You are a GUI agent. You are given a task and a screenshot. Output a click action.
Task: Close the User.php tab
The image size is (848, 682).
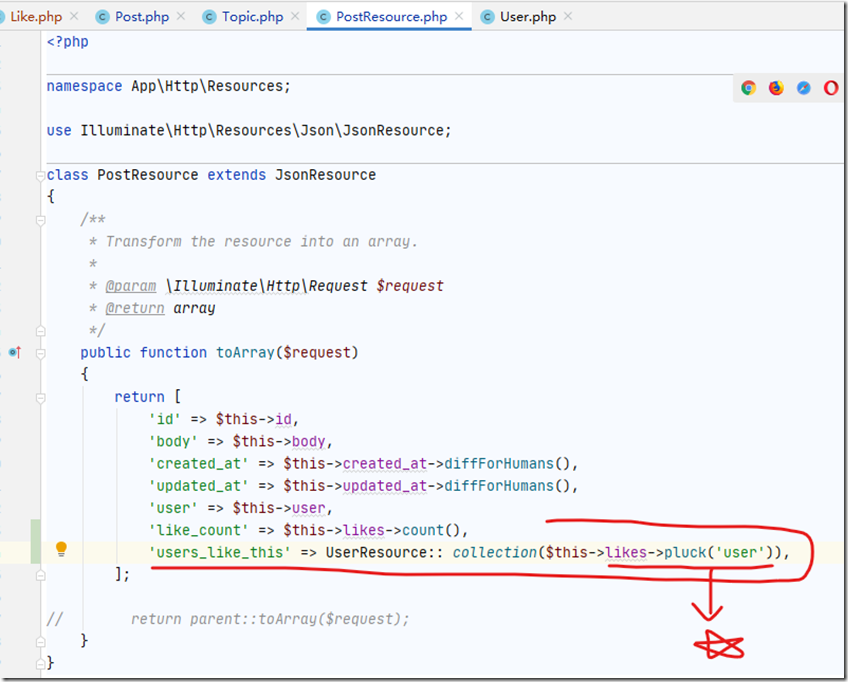[568, 16]
